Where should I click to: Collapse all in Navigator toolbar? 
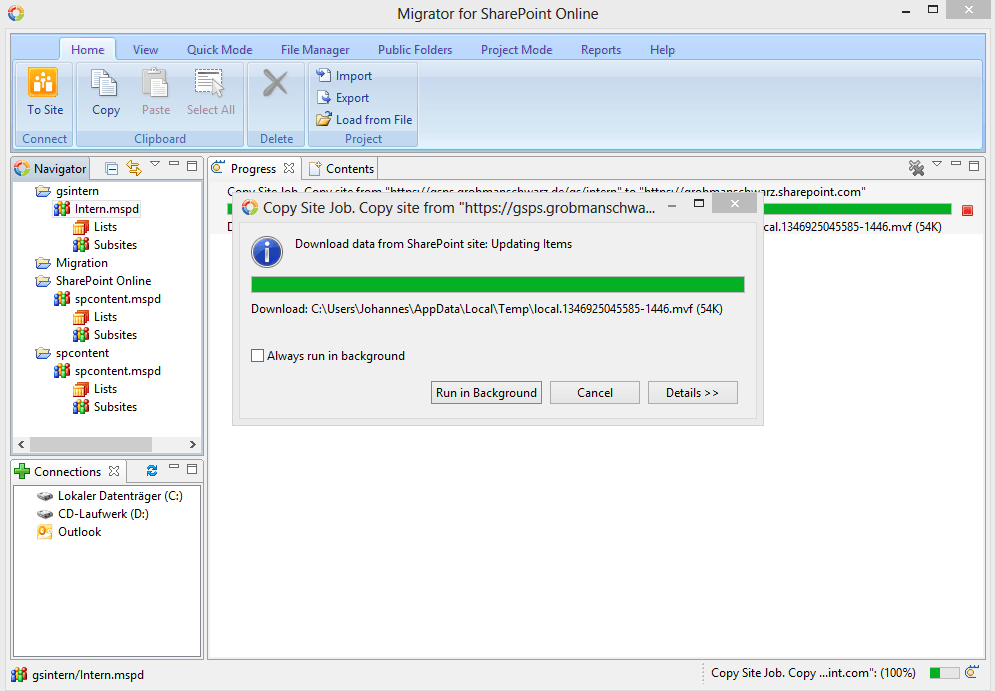(112, 168)
